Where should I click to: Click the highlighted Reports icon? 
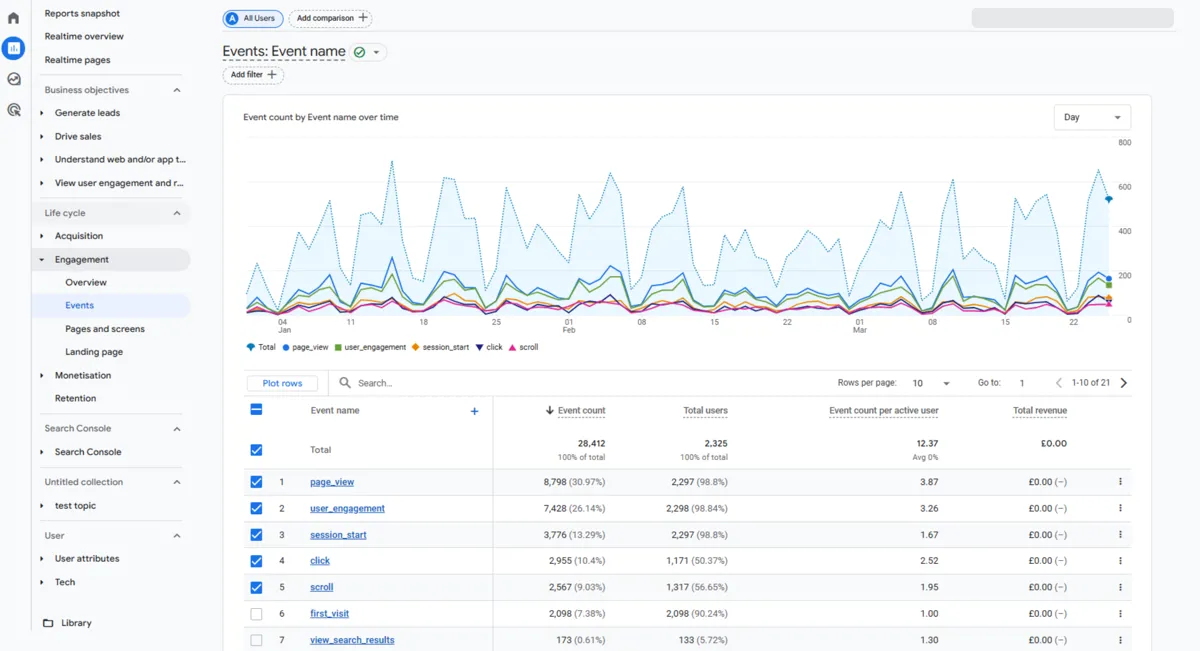[x=13, y=47]
